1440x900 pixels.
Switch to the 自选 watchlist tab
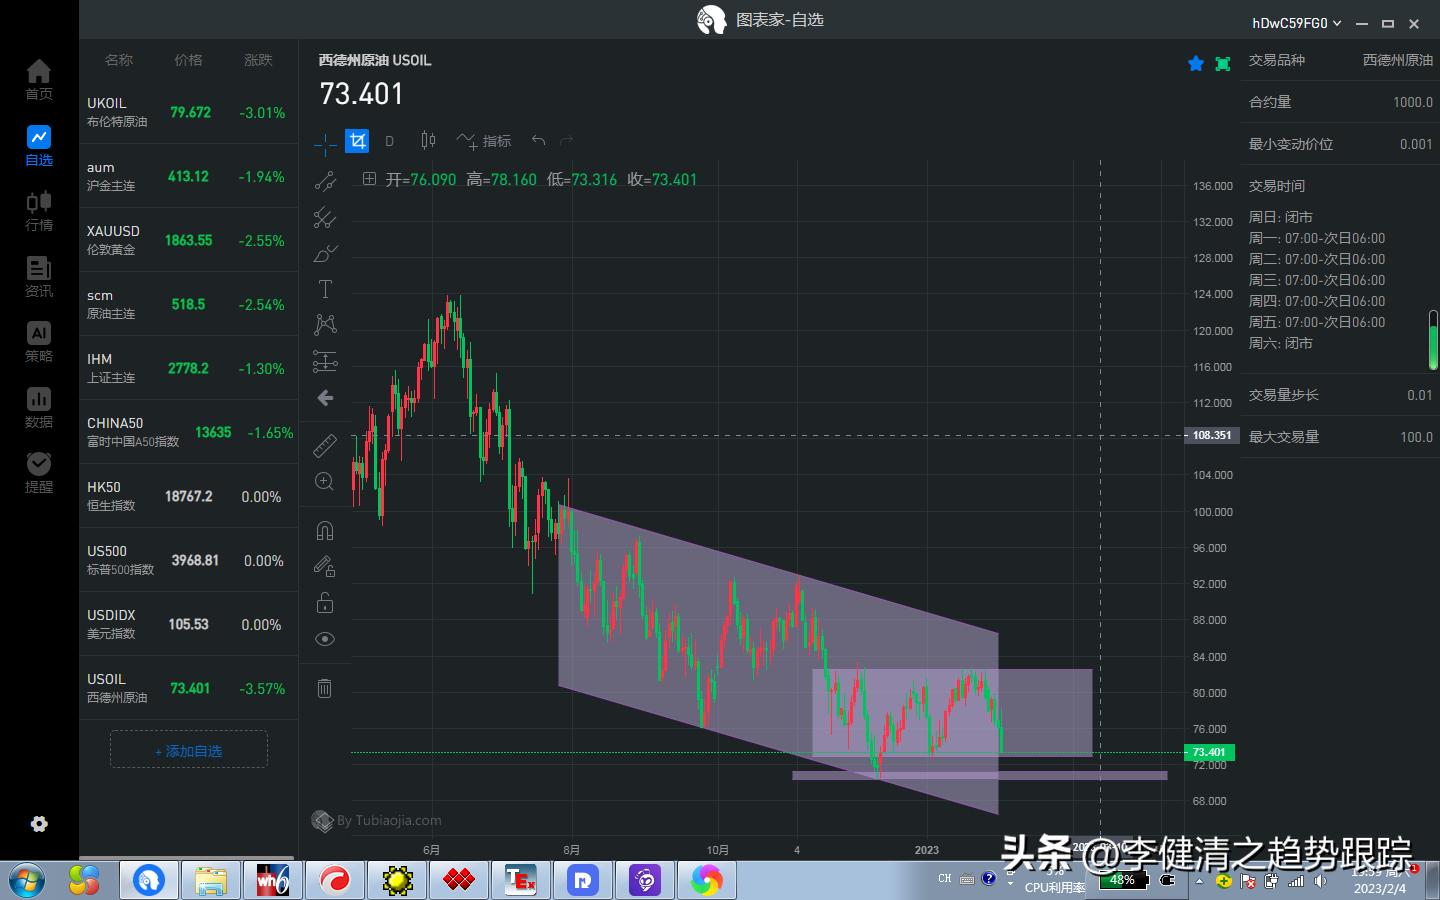39,145
